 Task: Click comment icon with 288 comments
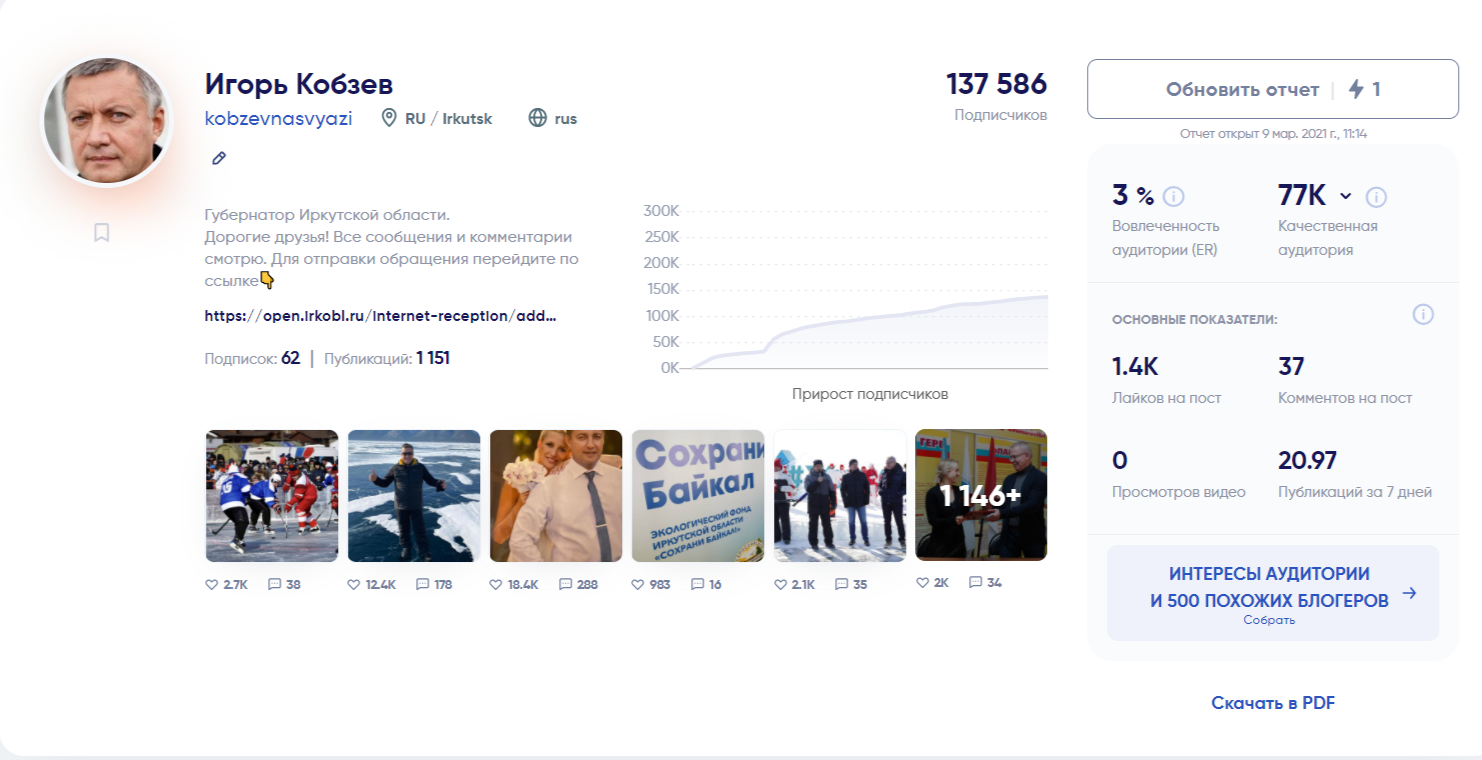[566, 584]
